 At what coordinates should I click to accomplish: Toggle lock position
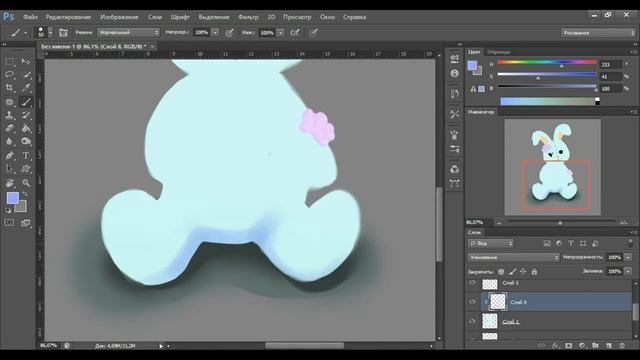pos(523,271)
